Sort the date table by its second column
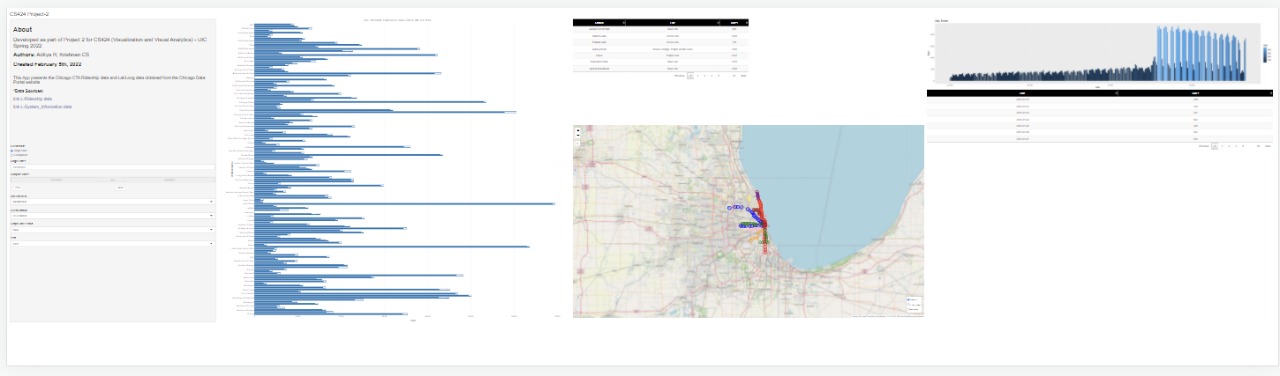1280x376 pixels. coord(1195,93)
